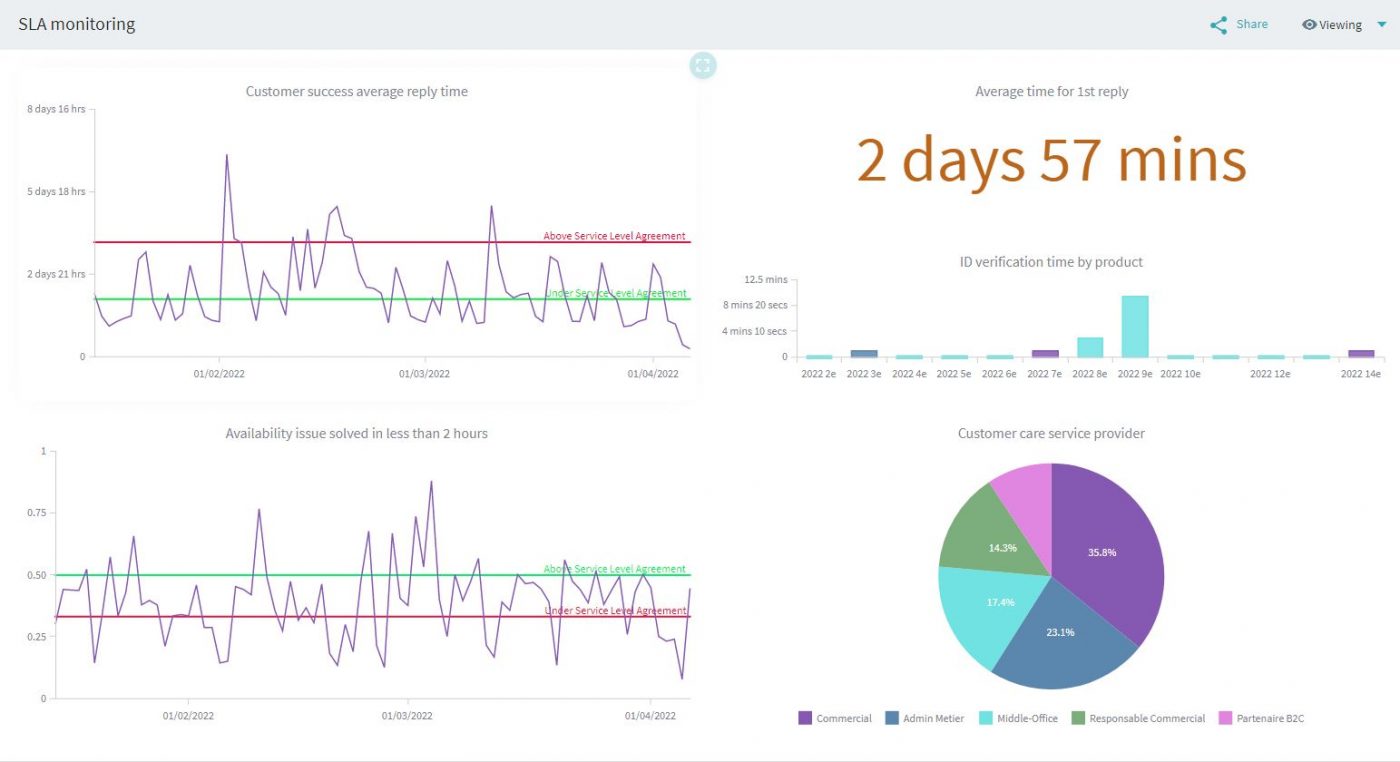Click the Share link text

1252,24
